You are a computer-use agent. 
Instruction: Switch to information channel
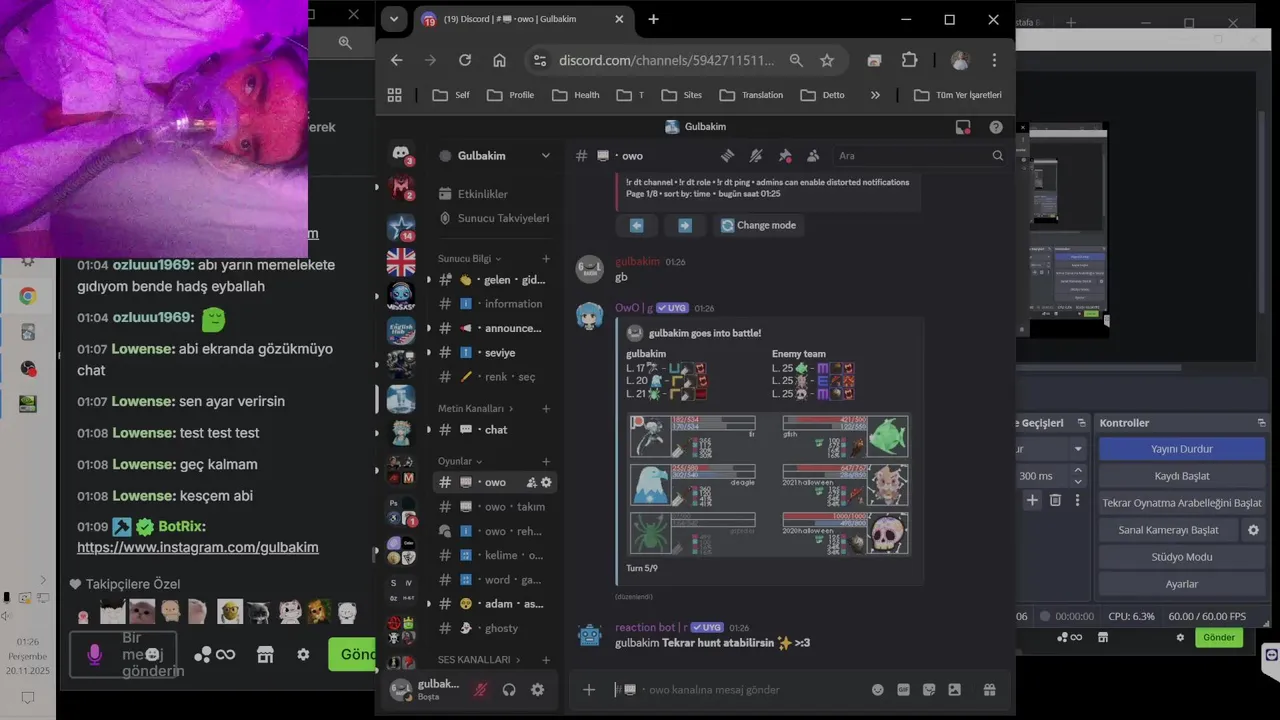coord(495,304)
